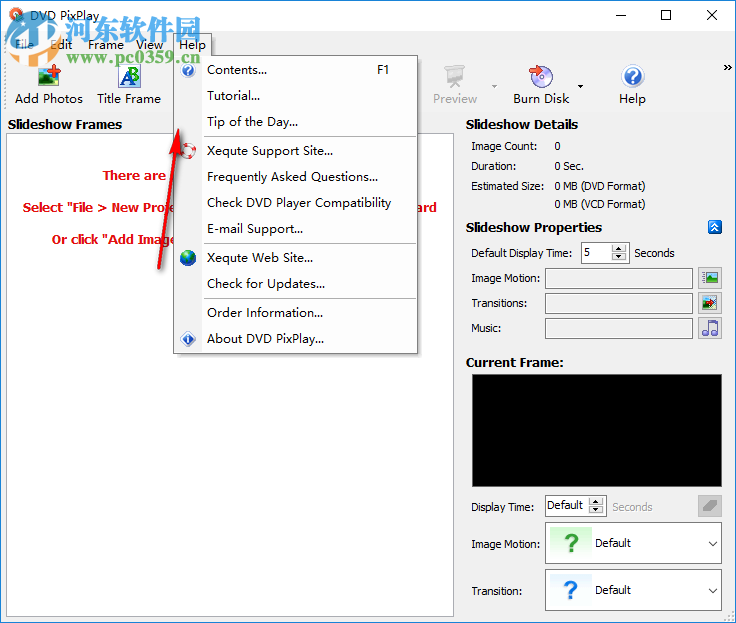The width and height of the screenshot is (736, 623).
Task: Click the grayed Preview toolbar icon
Action: click(x=454, y=76)
